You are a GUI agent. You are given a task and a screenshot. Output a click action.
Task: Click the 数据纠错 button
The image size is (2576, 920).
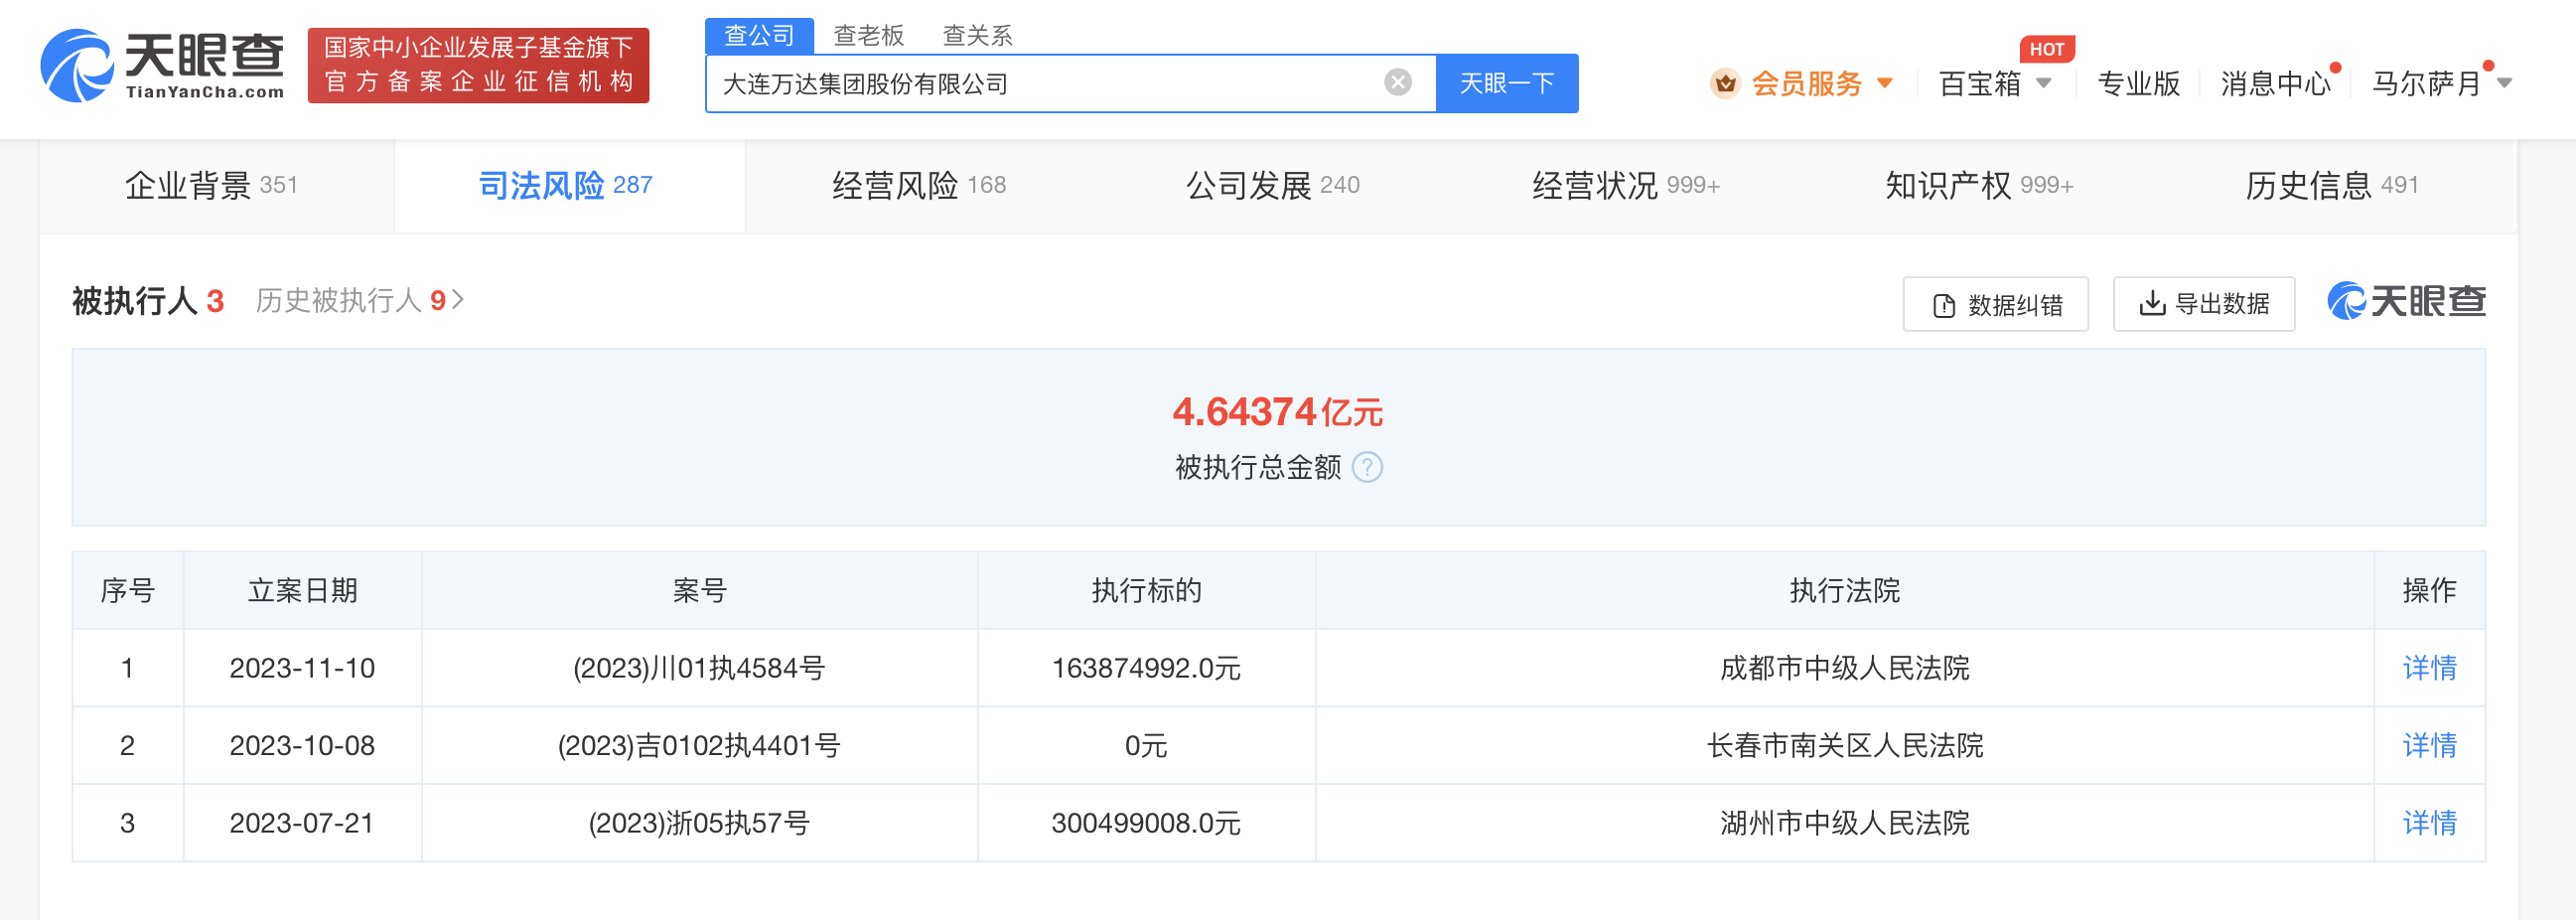[x=1995, y=304]
